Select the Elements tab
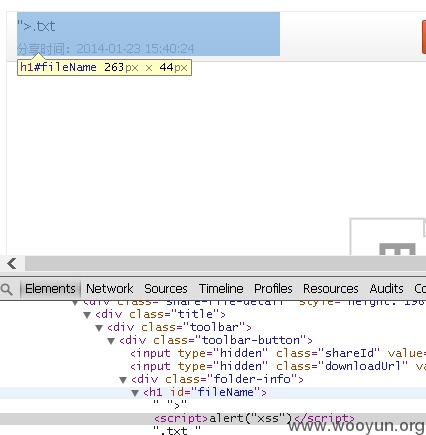Image resolution: width=426 pixels, height=435 pixels. pos(50,289)
